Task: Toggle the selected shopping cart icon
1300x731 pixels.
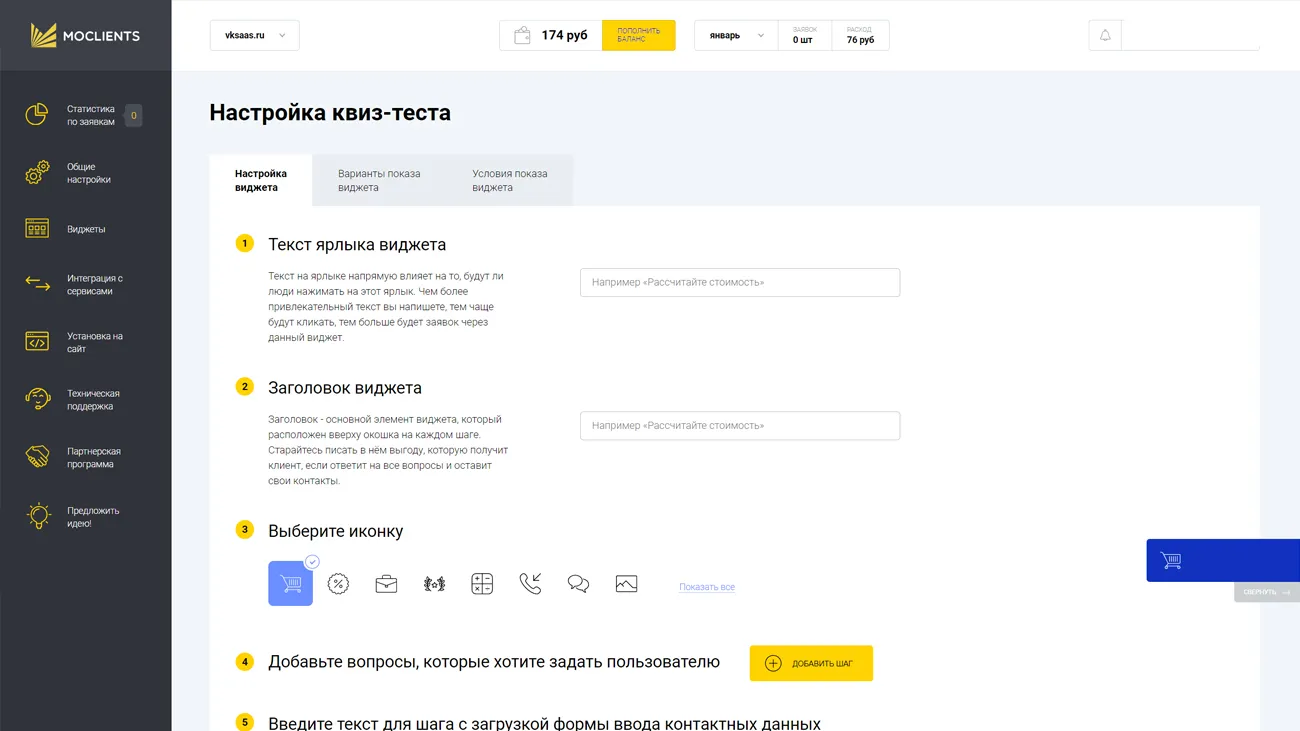Action: pyautogui.click(x=290, y=584)
